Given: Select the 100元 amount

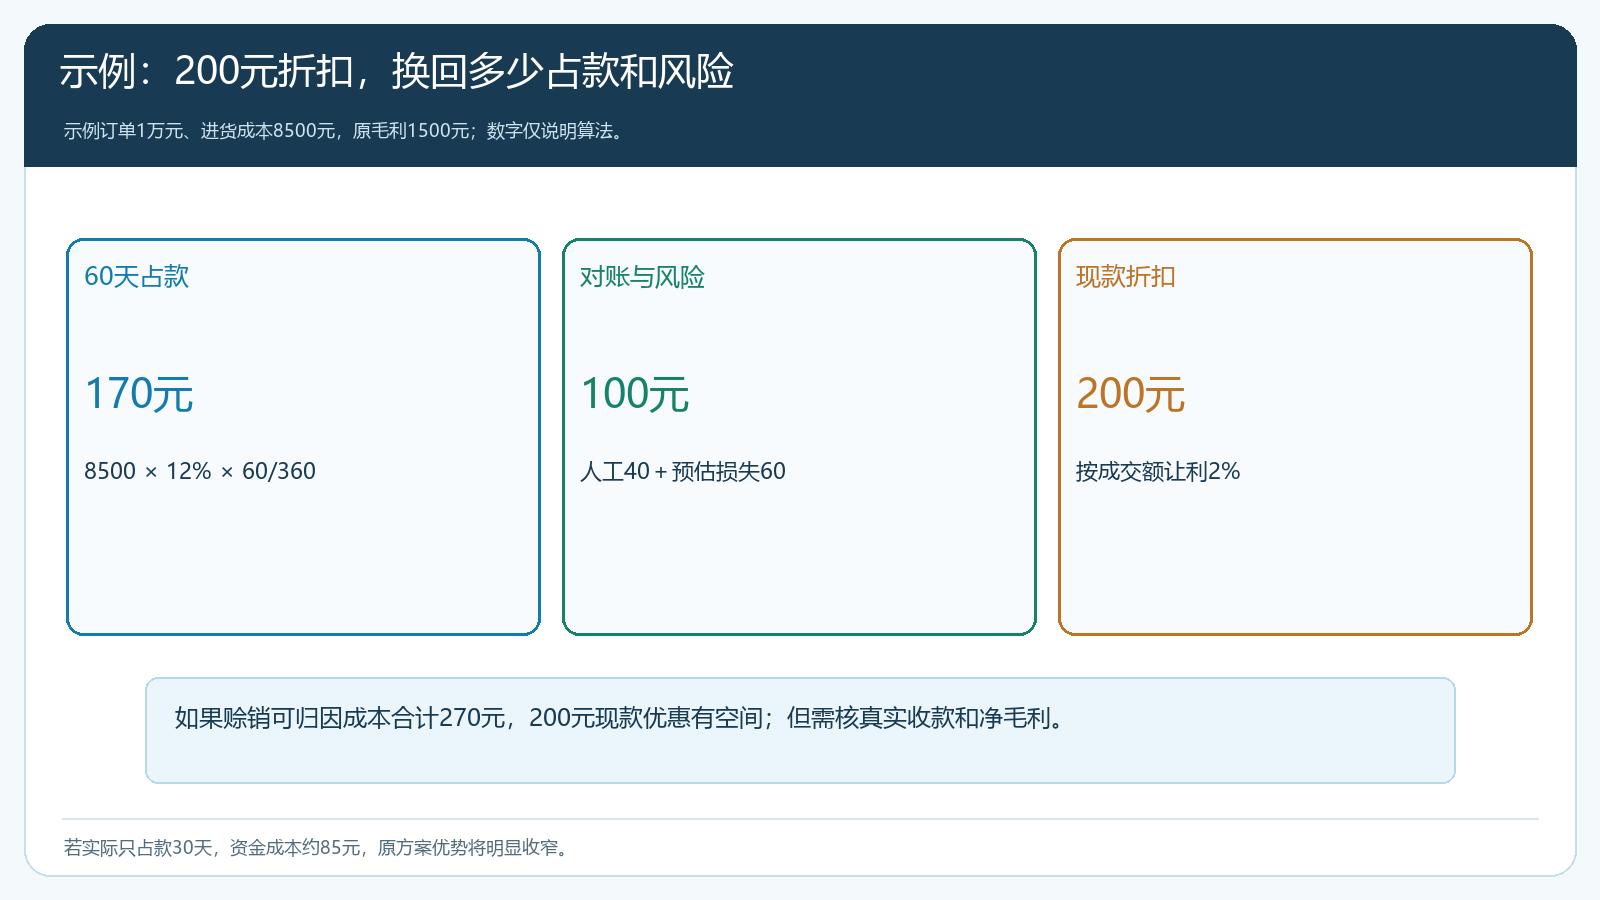Looking at the screenshot, I should 635,394.
